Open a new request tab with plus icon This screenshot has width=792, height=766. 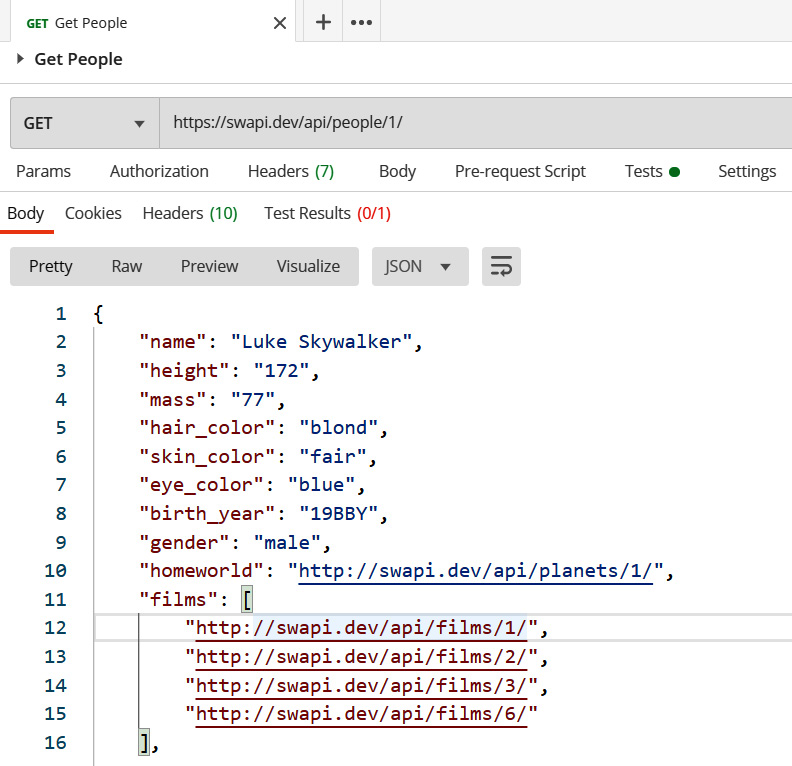point(323,22)
